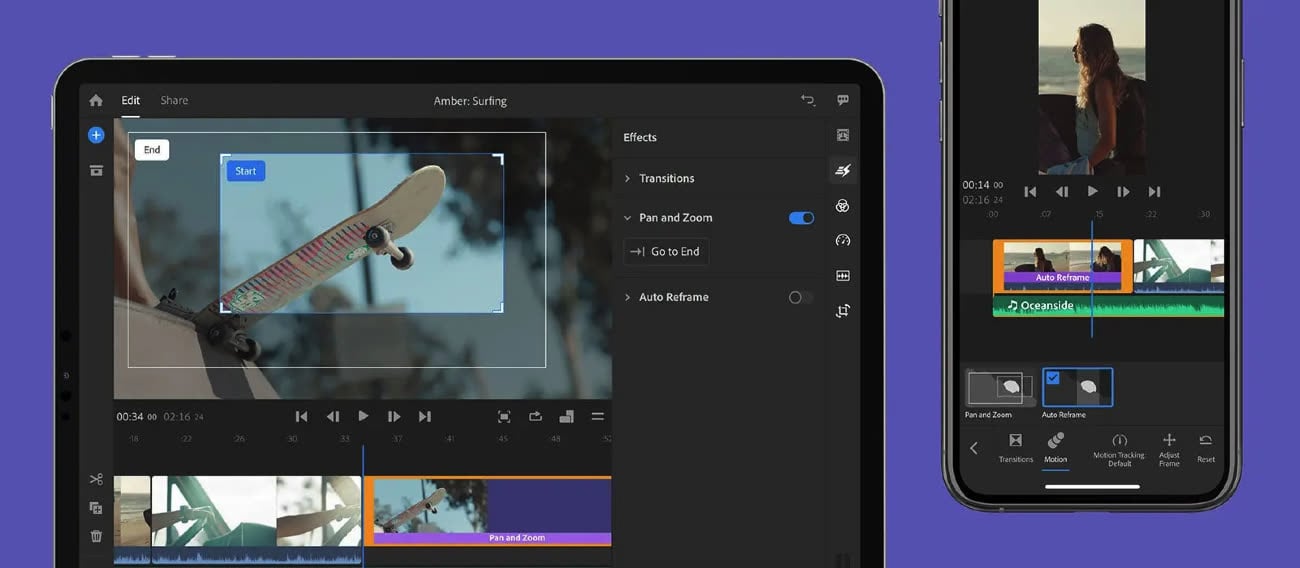Go back with phone's left chevron
The height and width of the screenshot is (568, 1300).
pyautogui.click(x=974, y=448)
